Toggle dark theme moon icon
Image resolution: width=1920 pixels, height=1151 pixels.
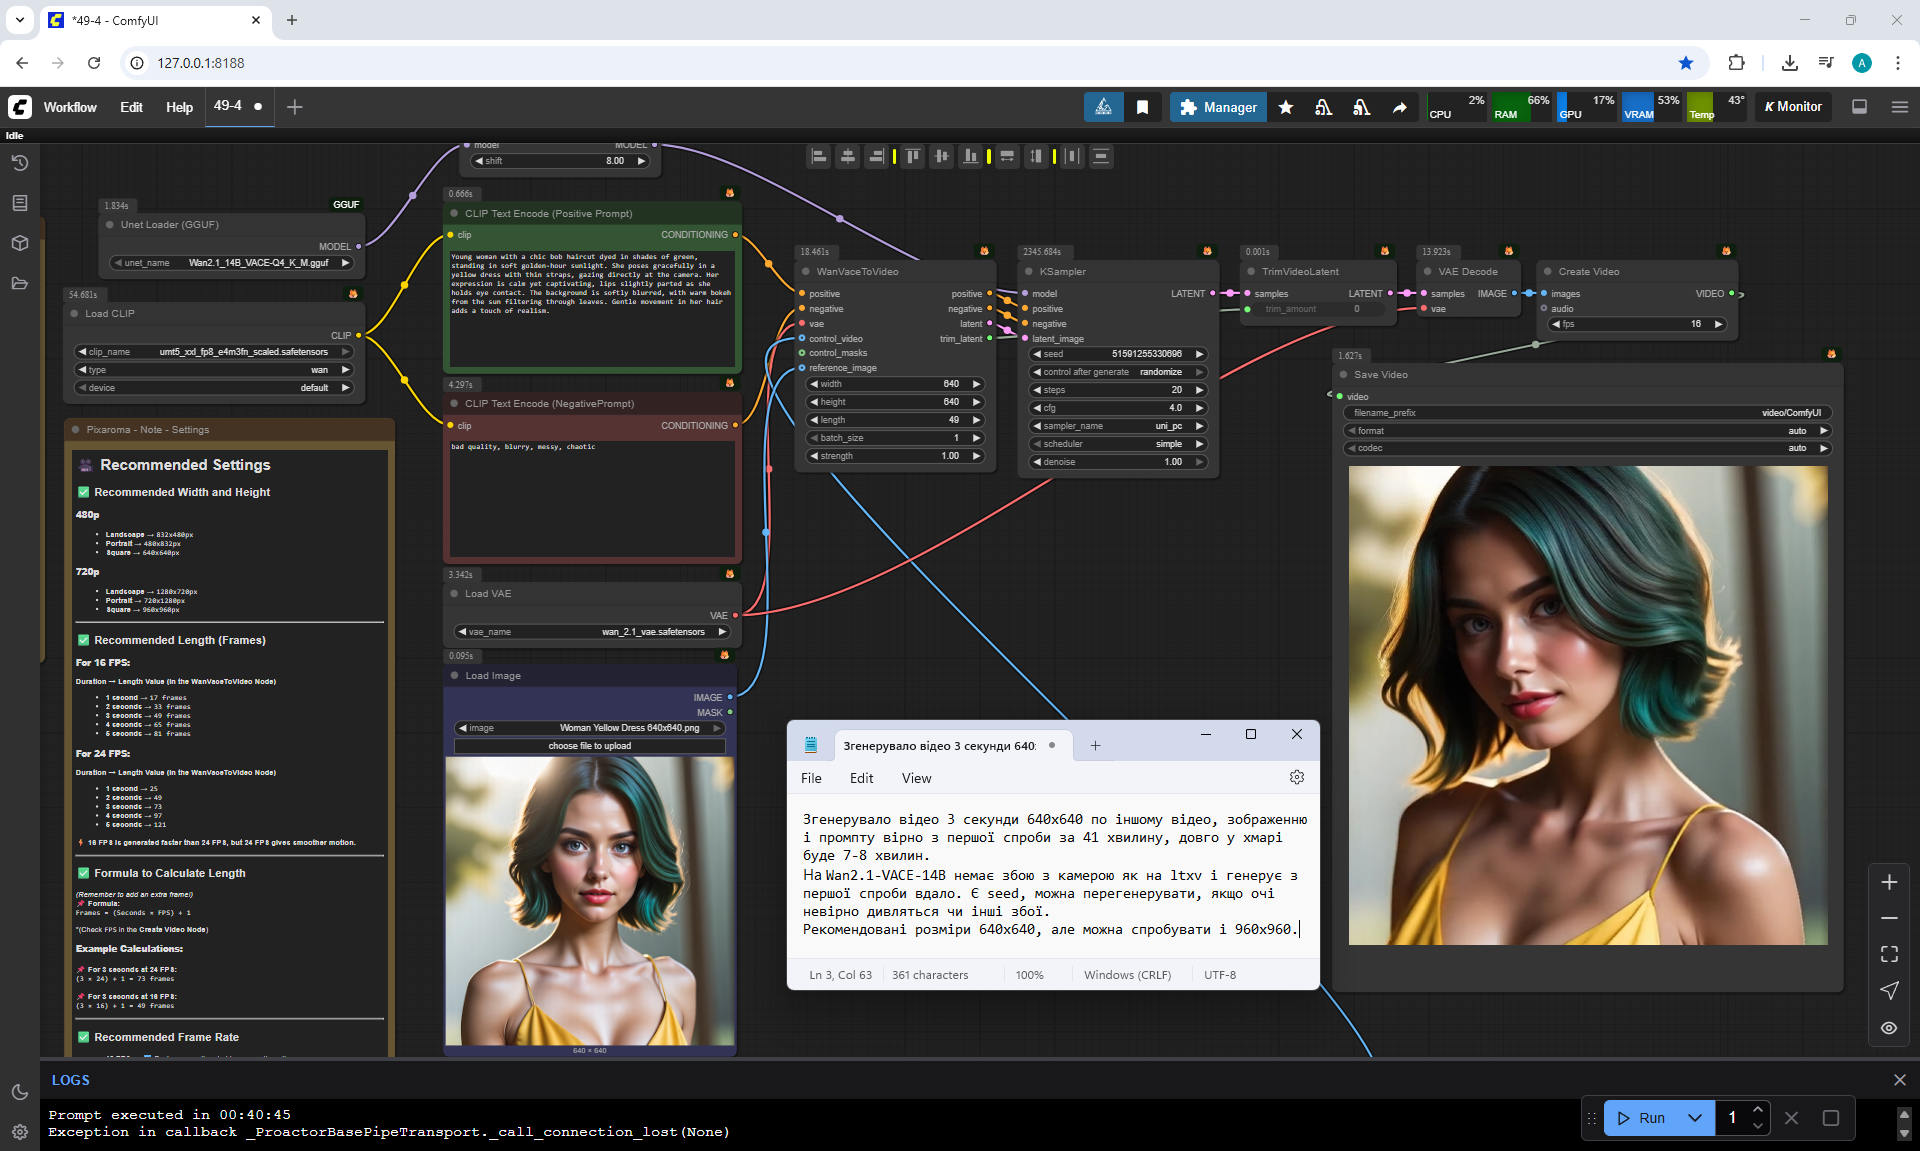tap(19, 1092)
